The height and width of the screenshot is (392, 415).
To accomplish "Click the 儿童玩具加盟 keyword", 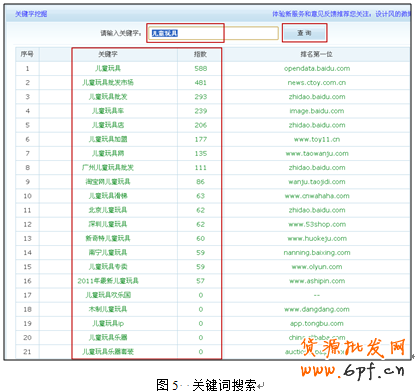I will [x=108, y=139].
